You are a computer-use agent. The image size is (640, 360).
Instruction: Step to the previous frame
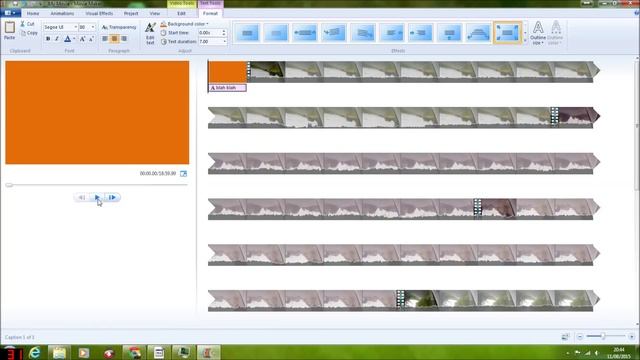pyautogui.click(x=82, y=198)
